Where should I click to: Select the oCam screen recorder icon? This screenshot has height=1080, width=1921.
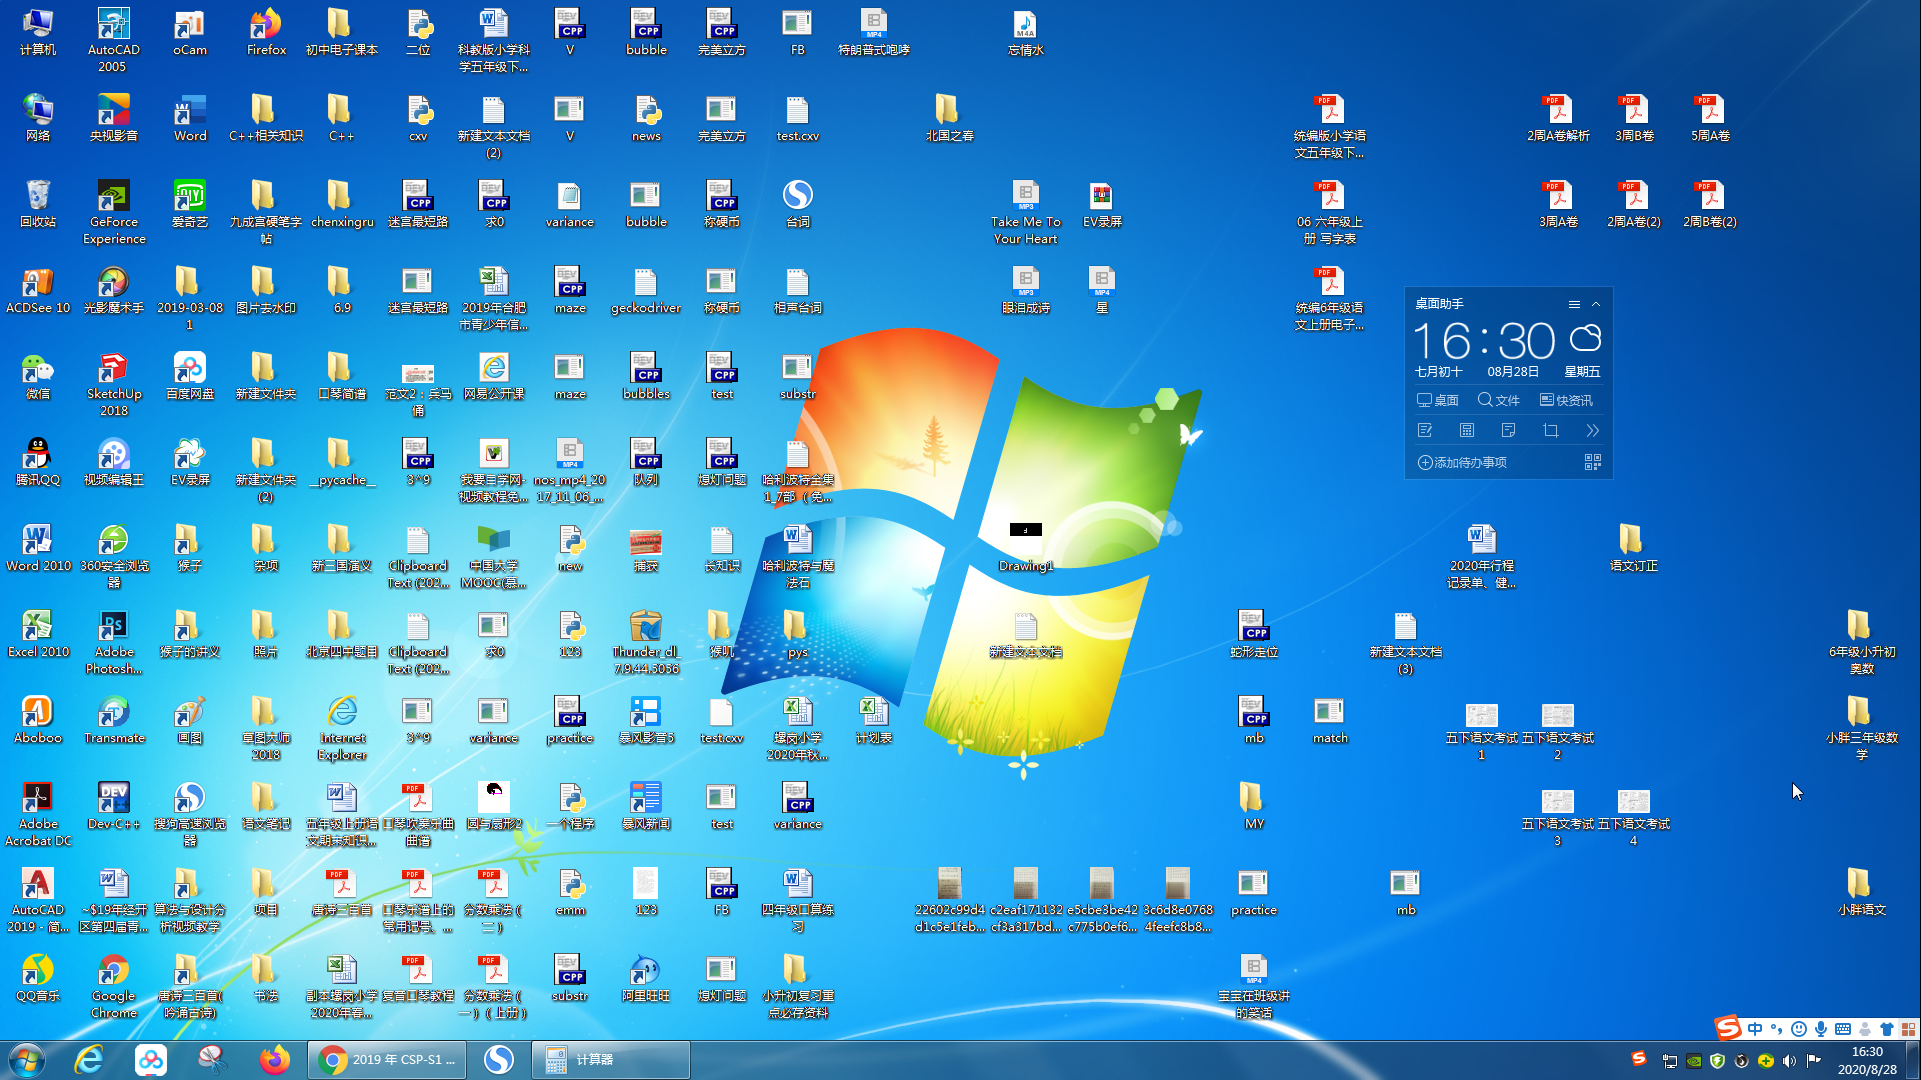[x=190, y=32]
